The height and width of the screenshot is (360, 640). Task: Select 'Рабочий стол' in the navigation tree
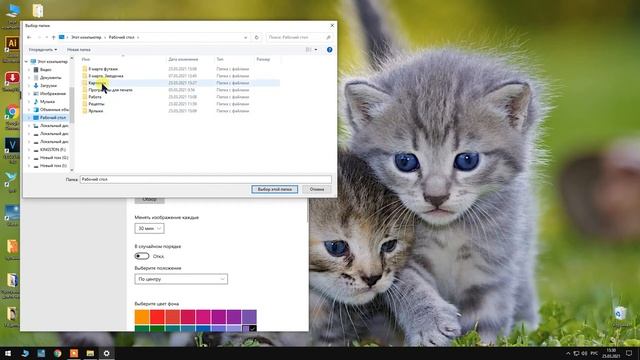[53, 118]
